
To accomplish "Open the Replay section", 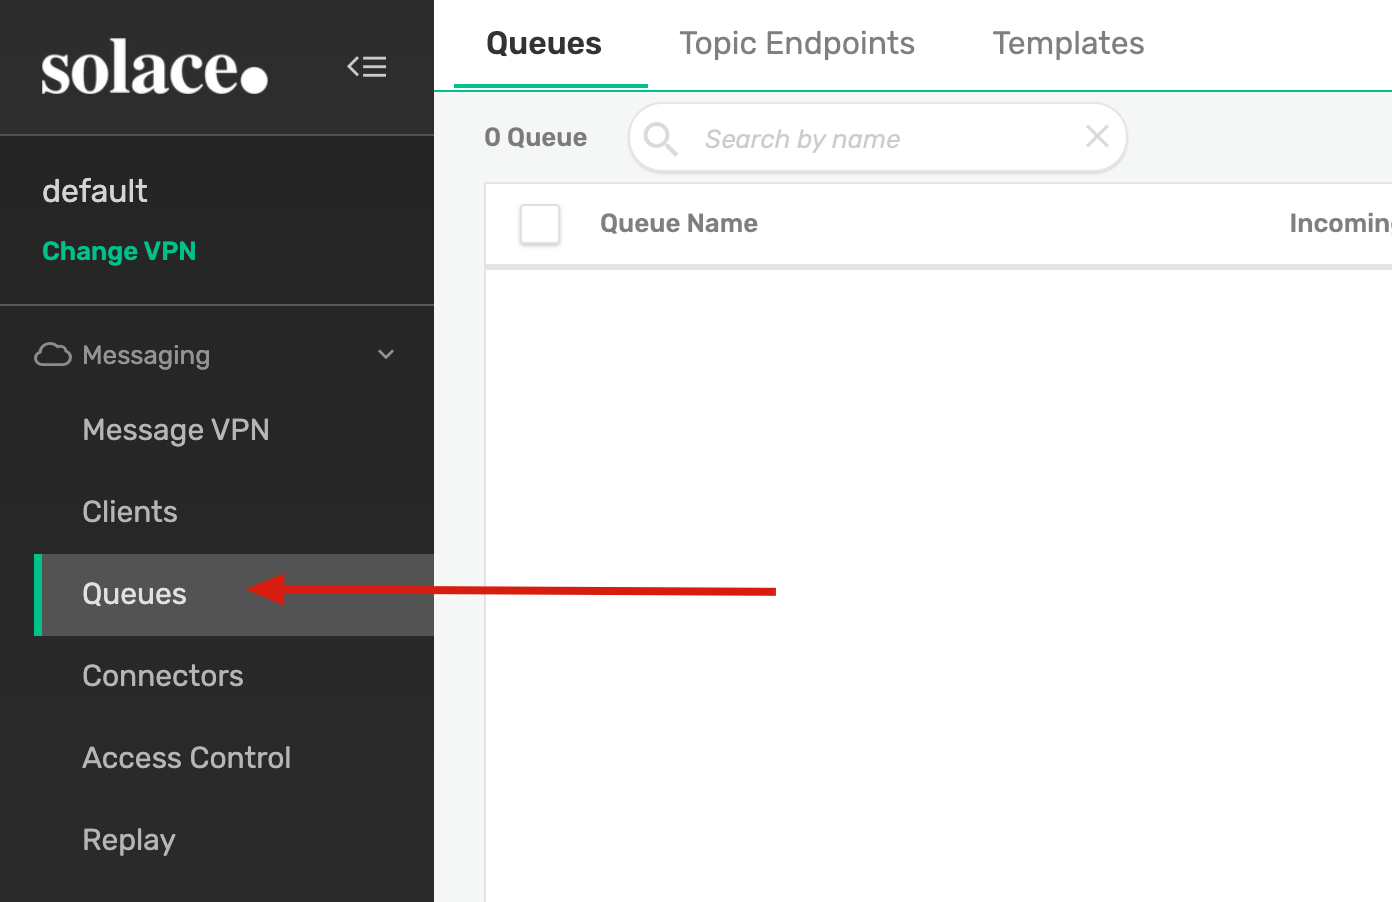I will tap(129, 840).
